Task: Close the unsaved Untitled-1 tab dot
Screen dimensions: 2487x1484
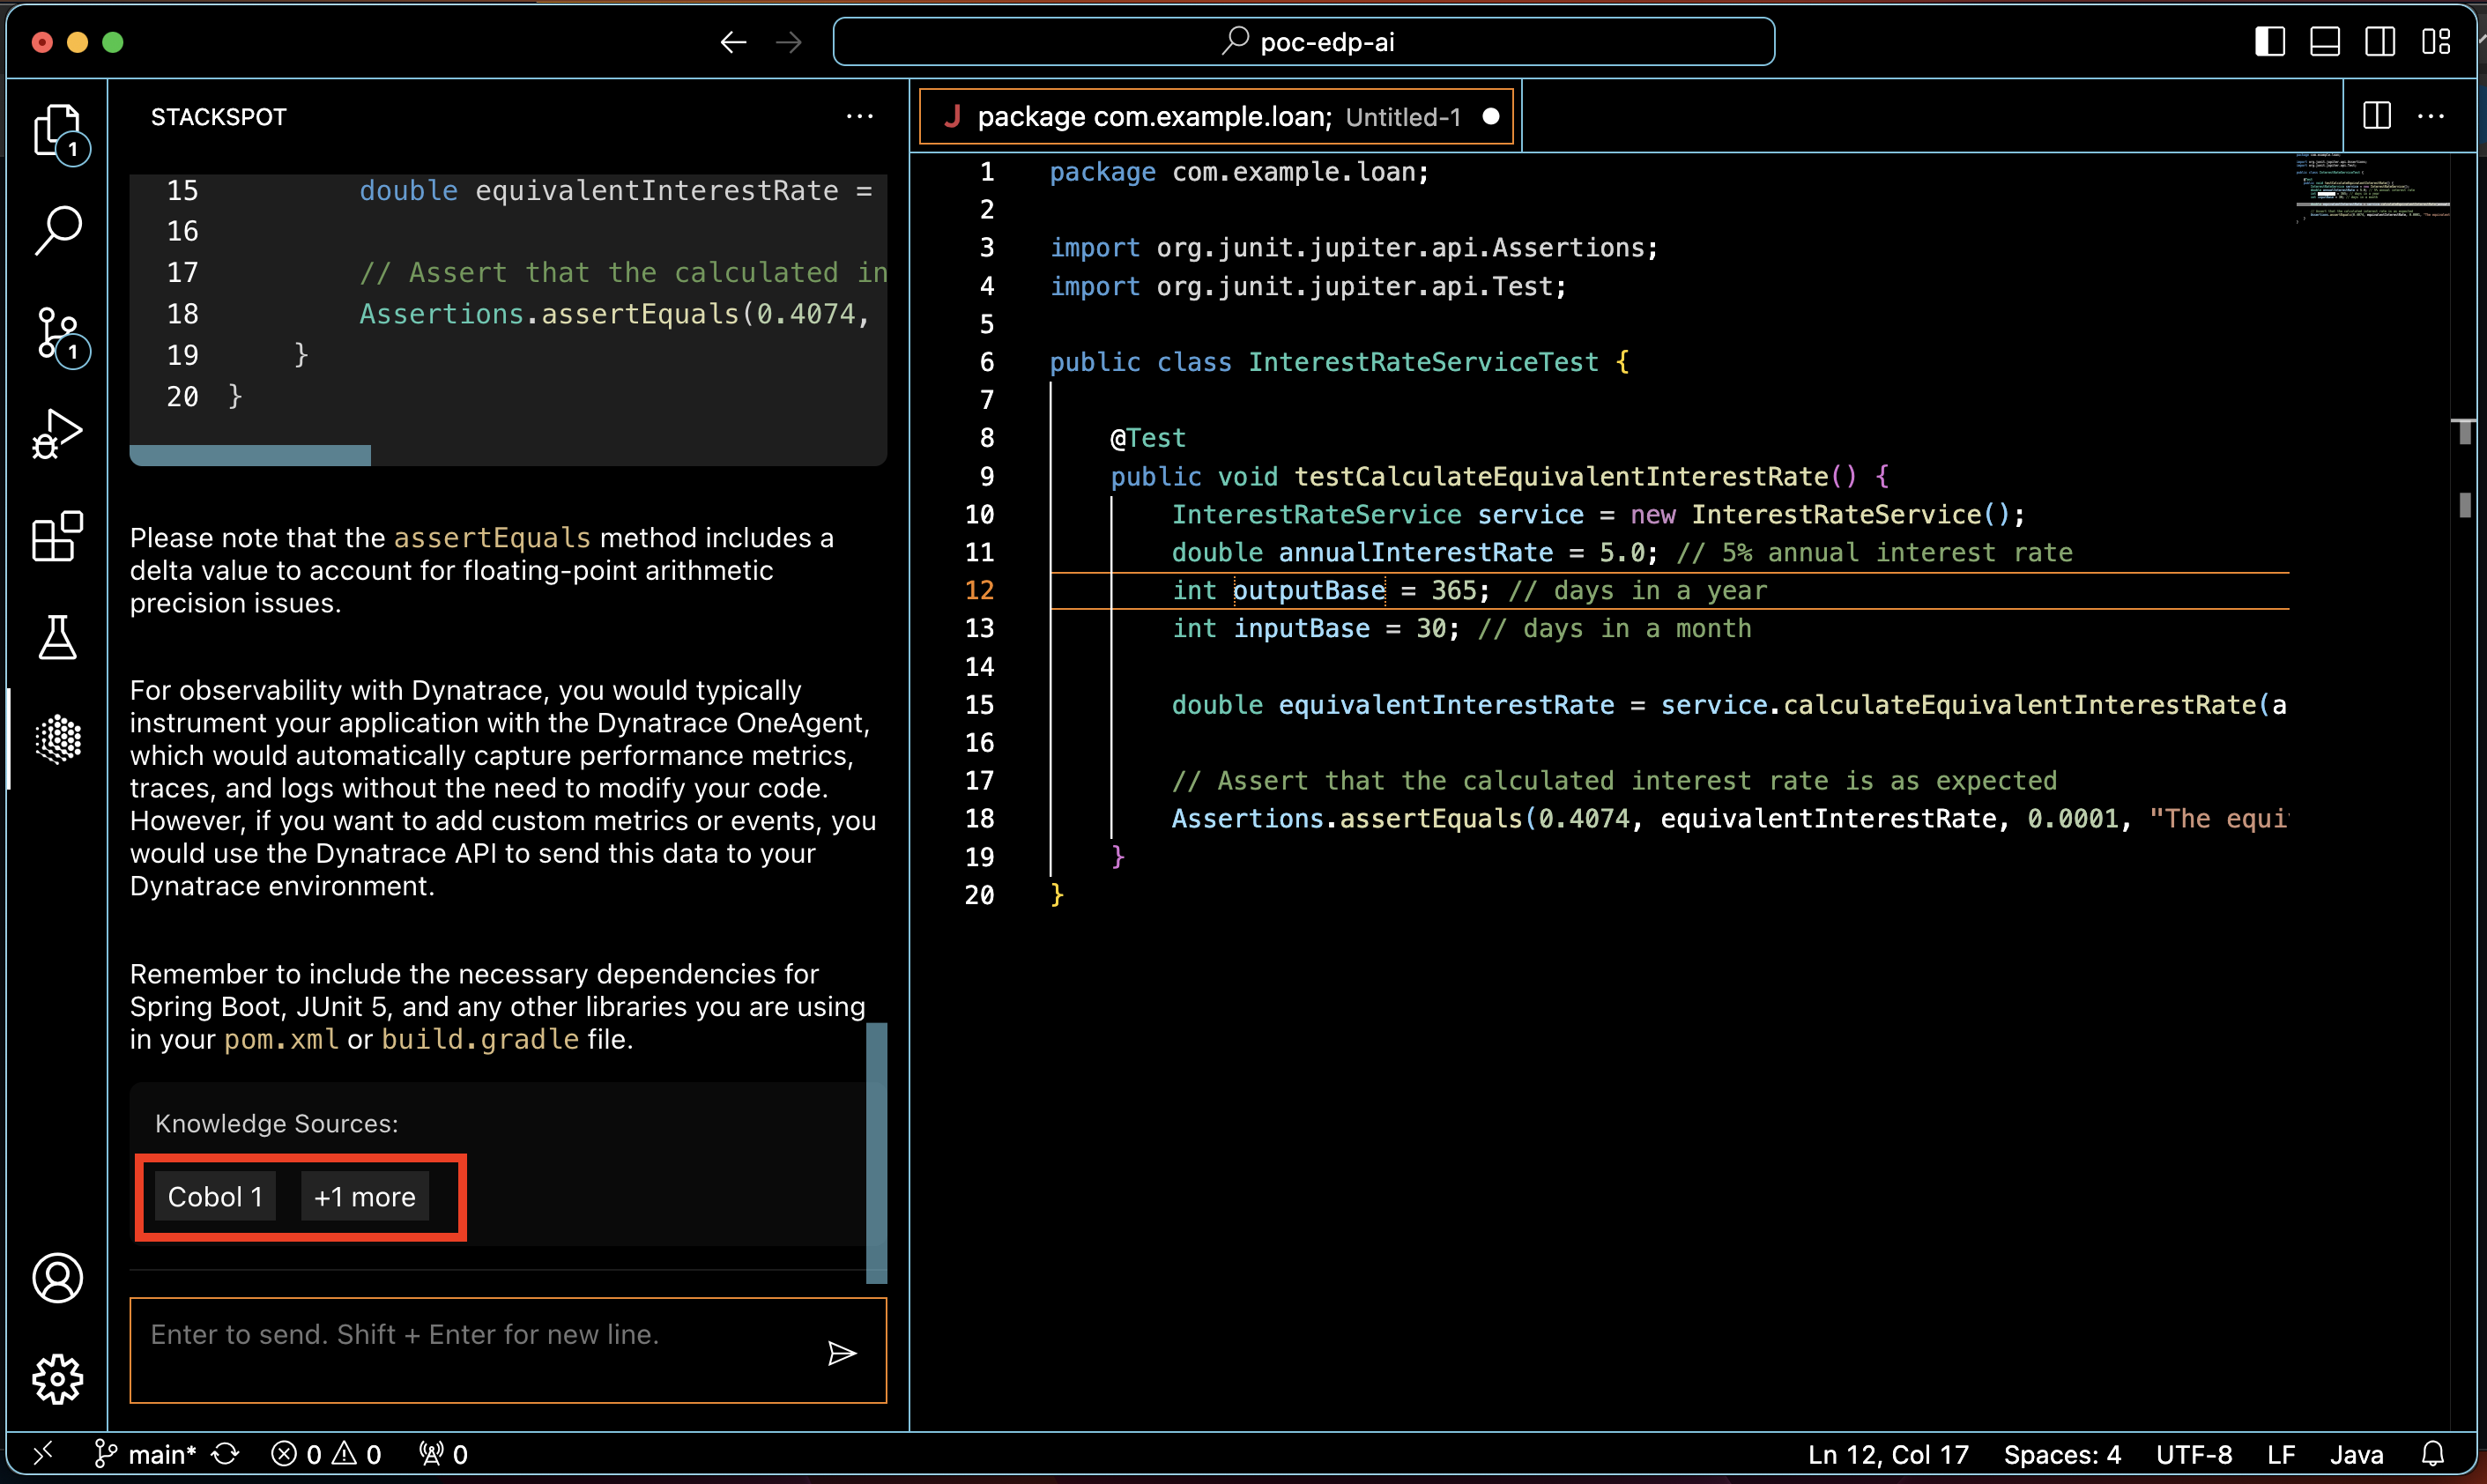Action: (x=1490, y=117)
